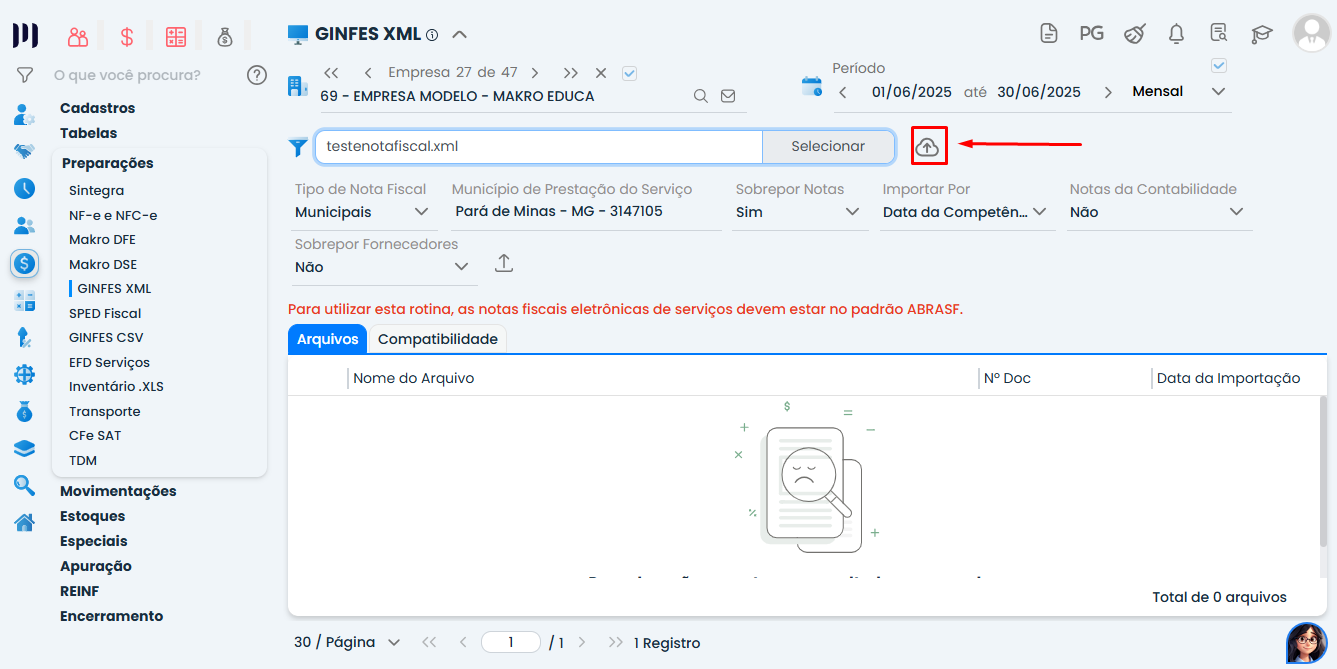This screenshot has width=1337, height=669.
Task: Open the graduation cap training icon
Action: (1261, 33)
